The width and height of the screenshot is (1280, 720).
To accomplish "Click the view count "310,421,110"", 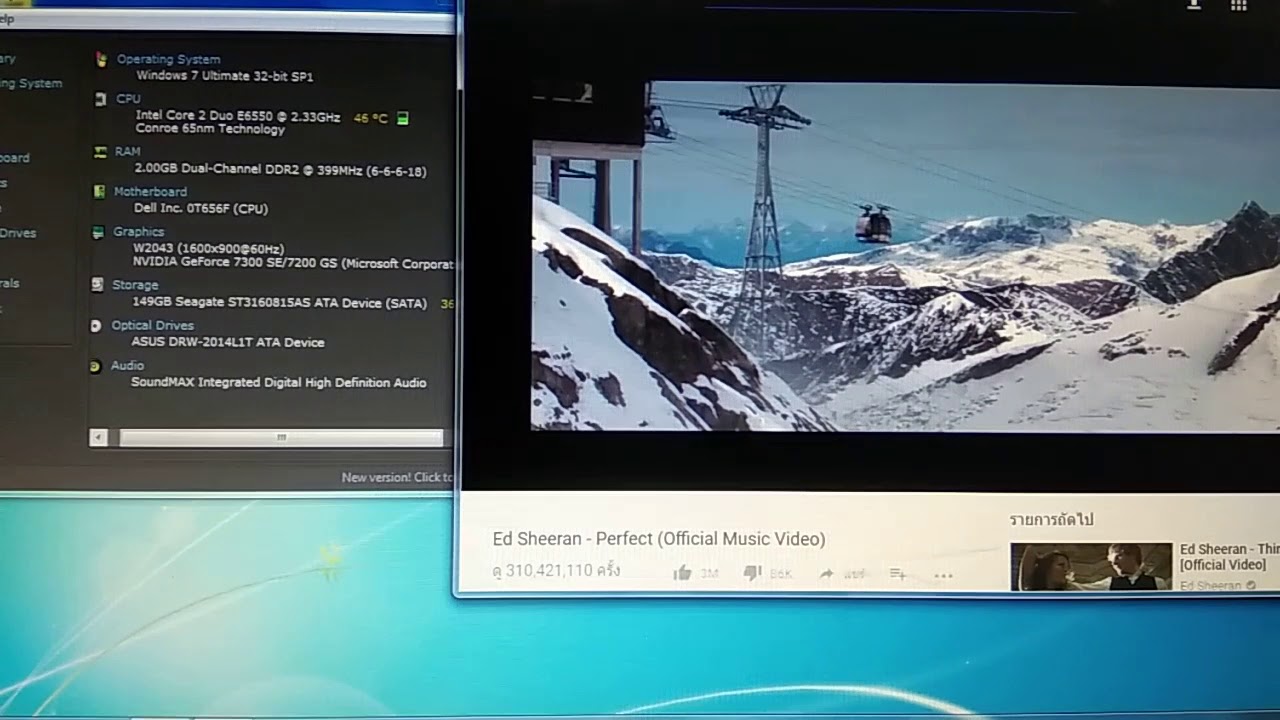I will click(x=549, y=571).
